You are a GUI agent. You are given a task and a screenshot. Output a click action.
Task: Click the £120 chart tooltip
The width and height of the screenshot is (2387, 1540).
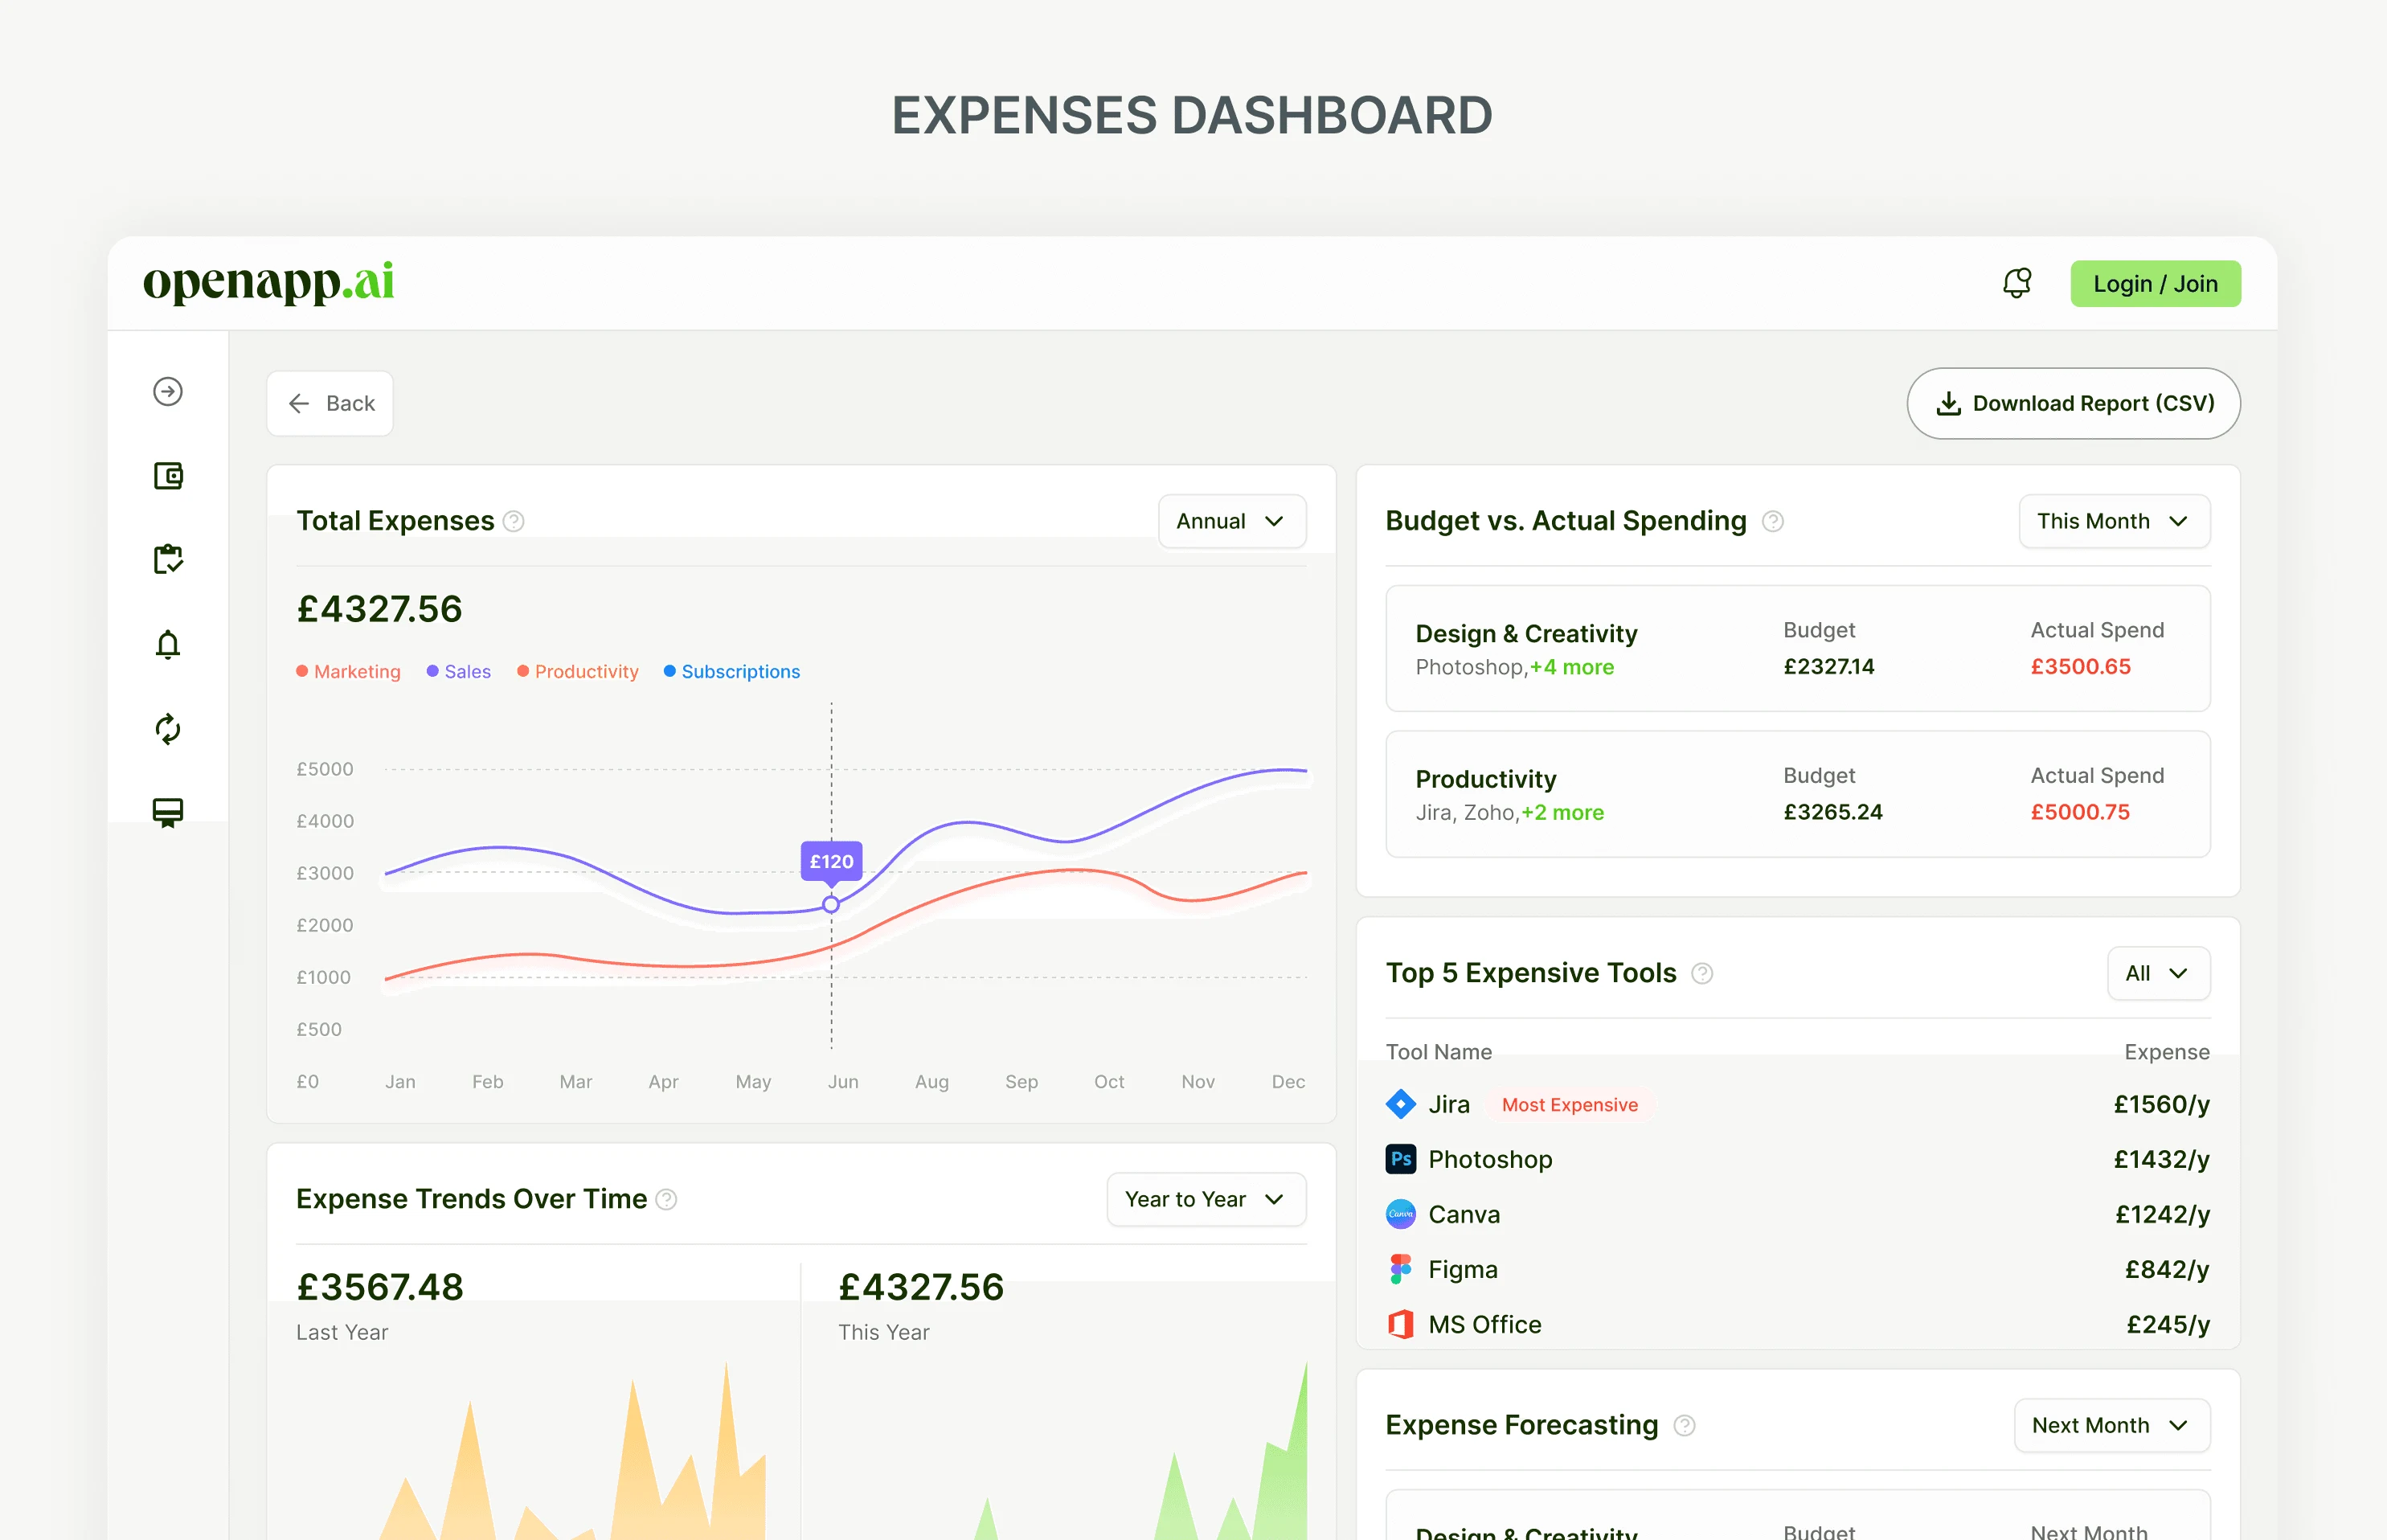(831, 861)
